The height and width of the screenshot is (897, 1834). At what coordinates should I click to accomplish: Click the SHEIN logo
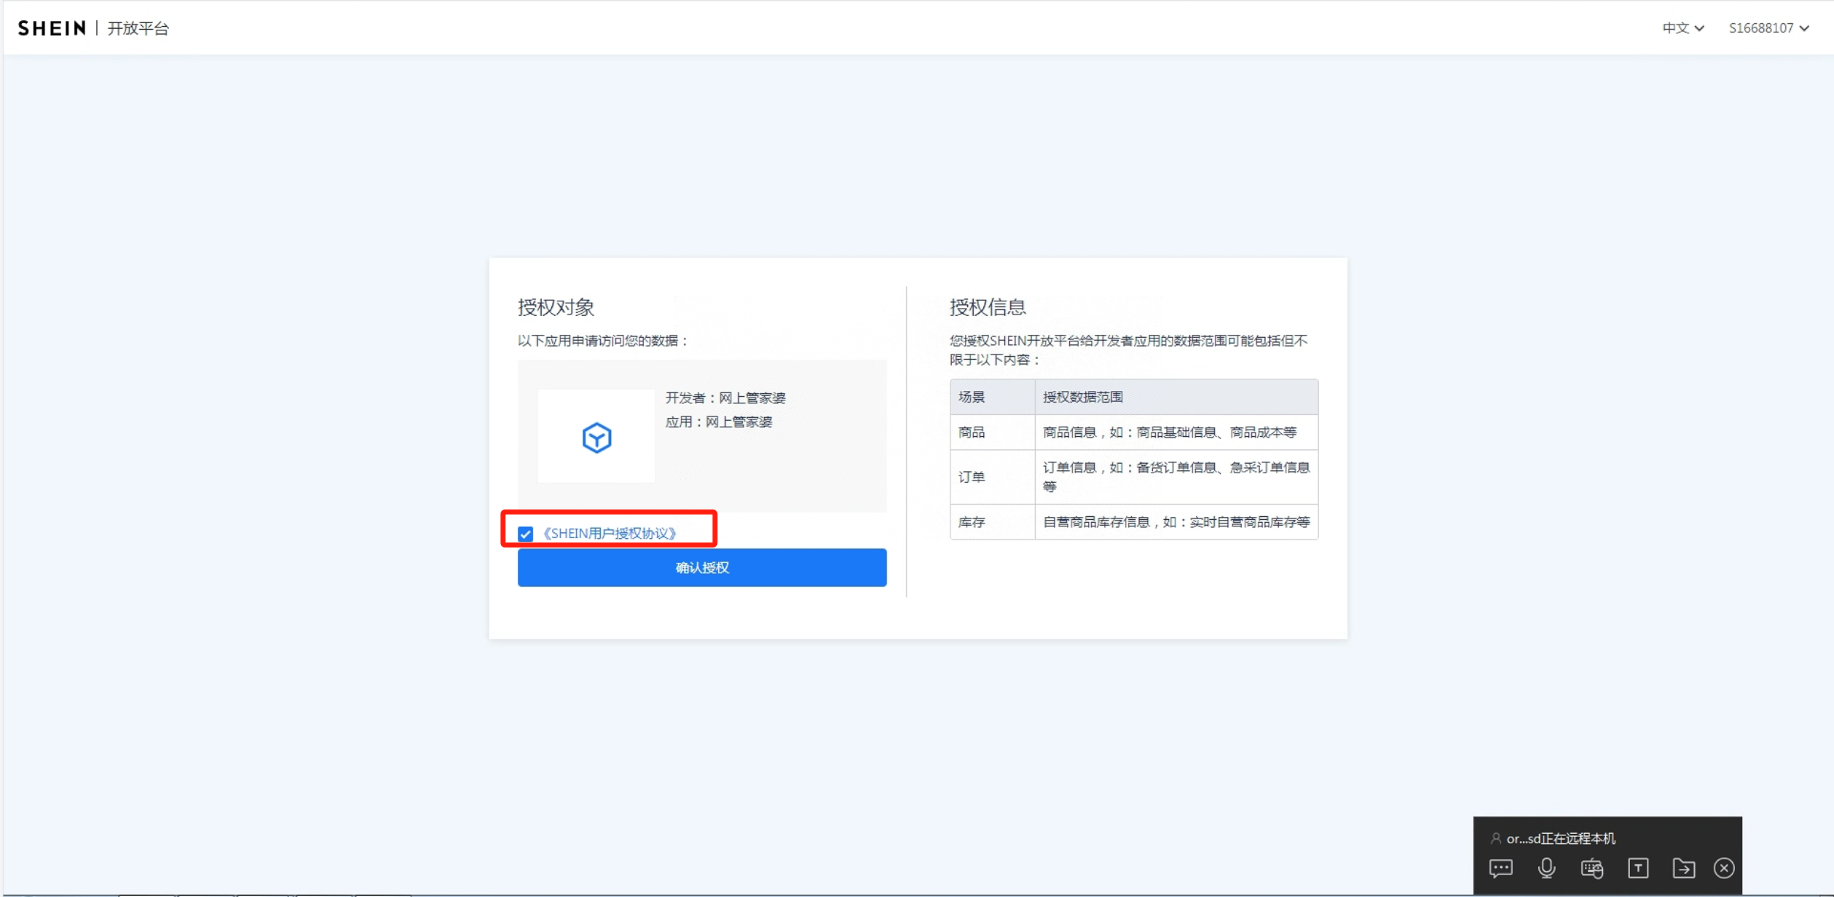click(52, 28)
